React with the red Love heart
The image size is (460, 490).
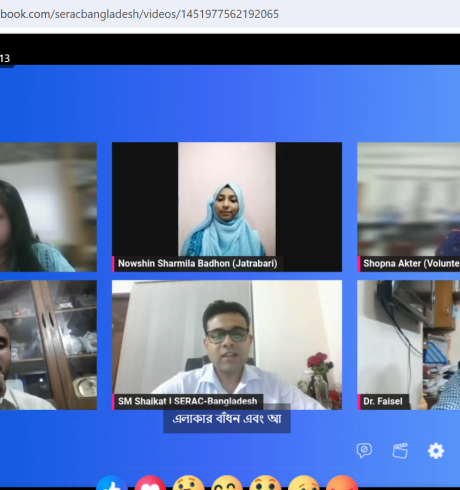150,483
